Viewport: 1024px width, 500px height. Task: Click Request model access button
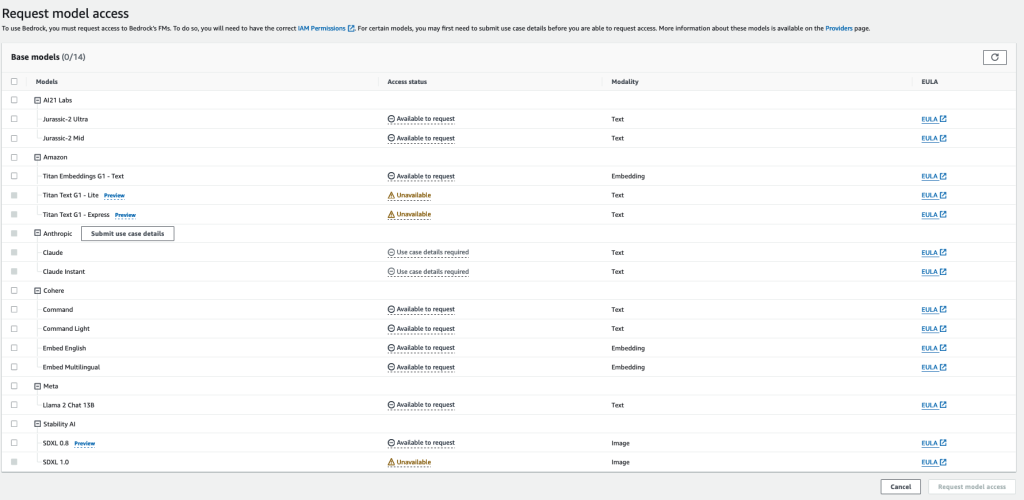[972, 487]
